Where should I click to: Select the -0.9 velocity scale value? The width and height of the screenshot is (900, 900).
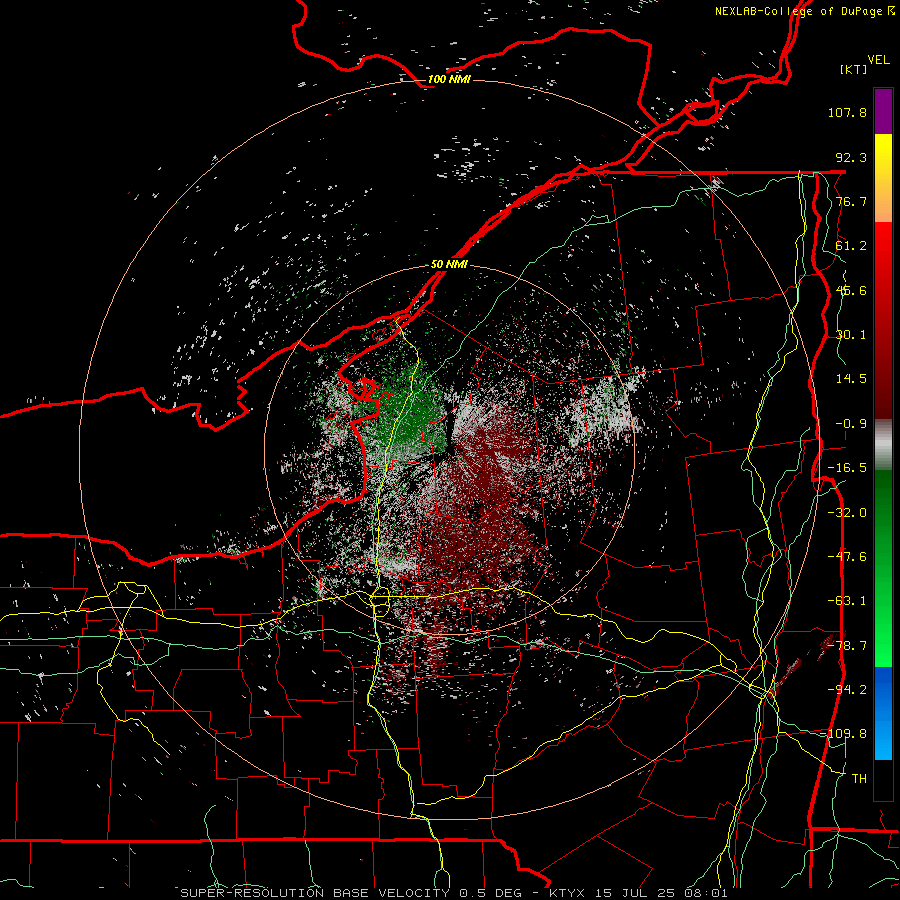tap(851, 424)
